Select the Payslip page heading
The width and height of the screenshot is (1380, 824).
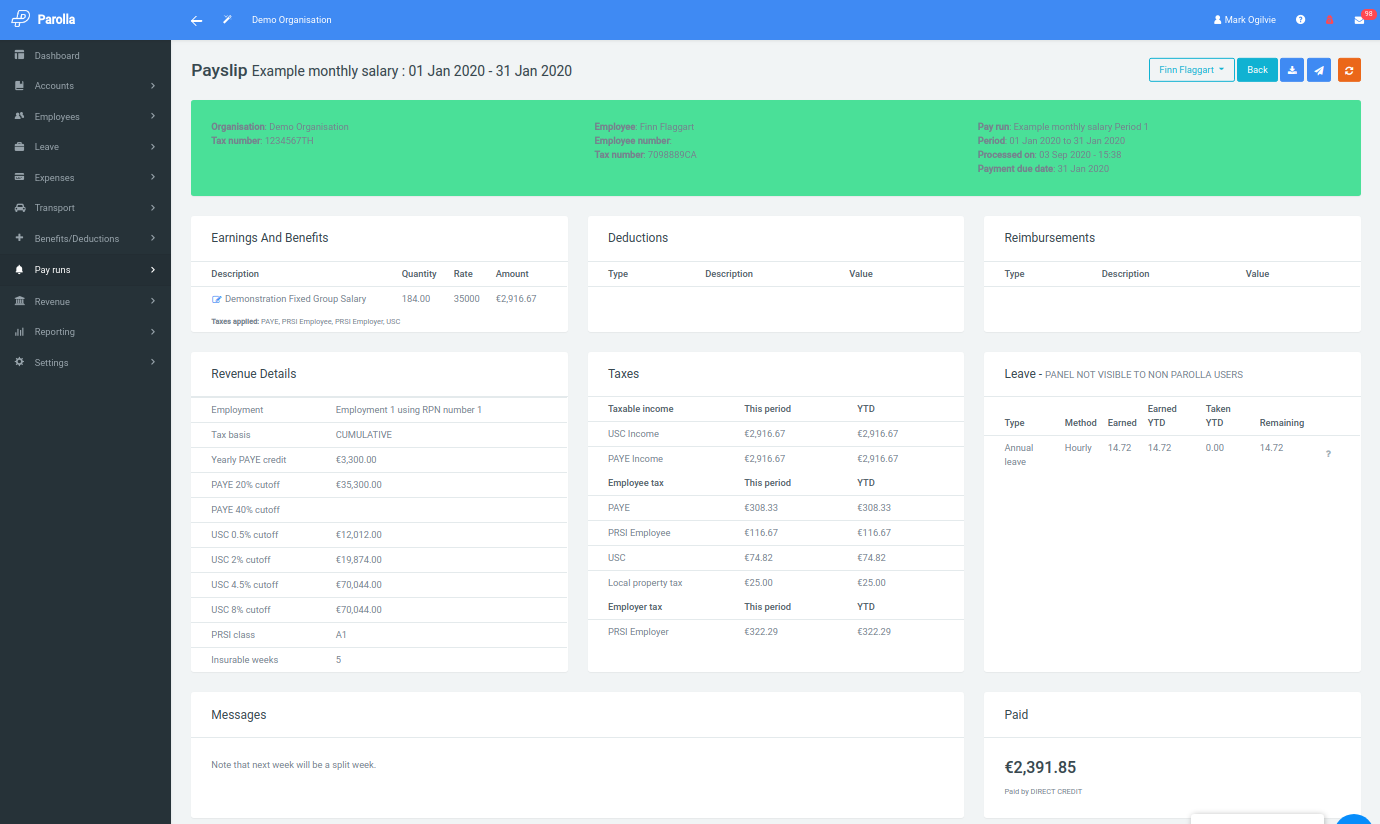click(x=381, y=71)
